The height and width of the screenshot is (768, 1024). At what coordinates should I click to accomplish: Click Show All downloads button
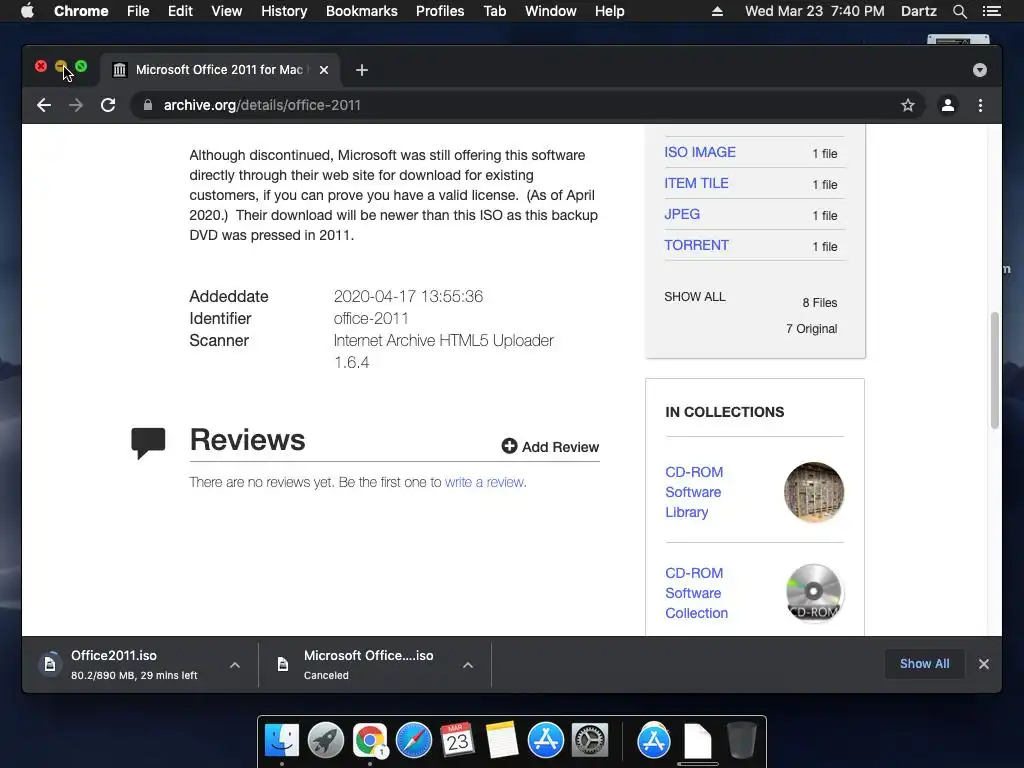(924, 664)
